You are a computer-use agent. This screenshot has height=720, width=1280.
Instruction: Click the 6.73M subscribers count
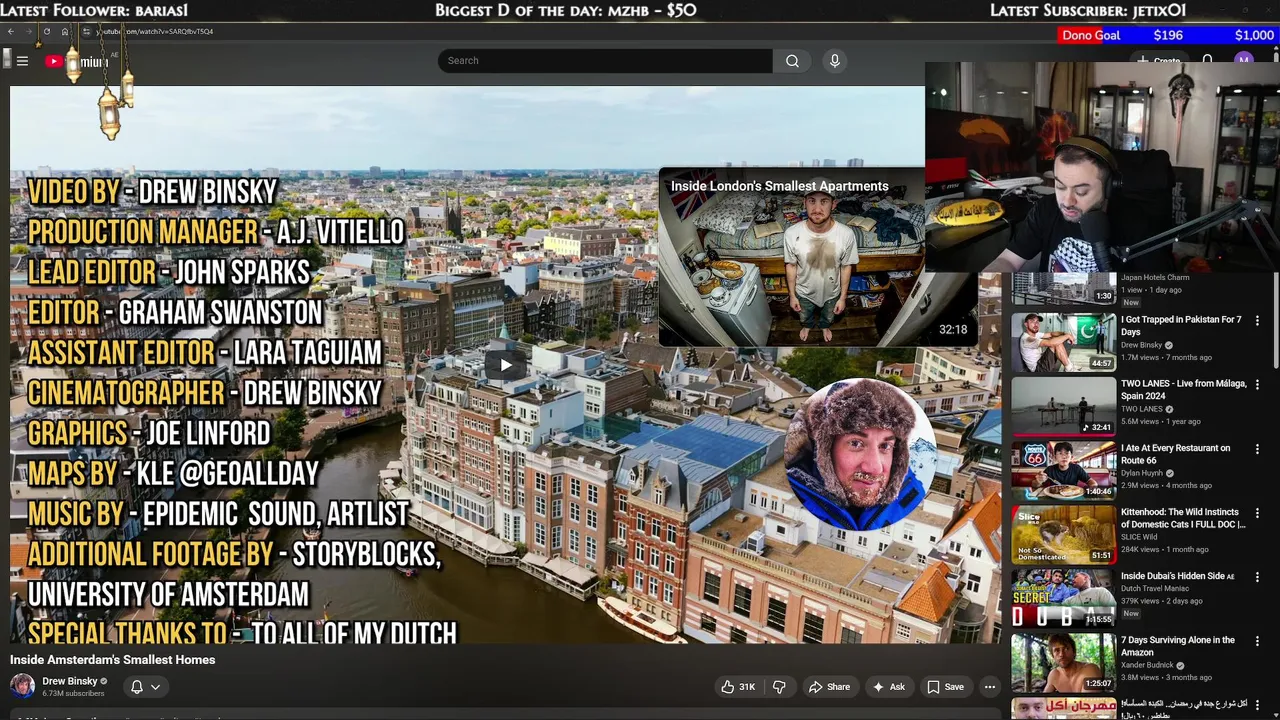pos(73,693)
